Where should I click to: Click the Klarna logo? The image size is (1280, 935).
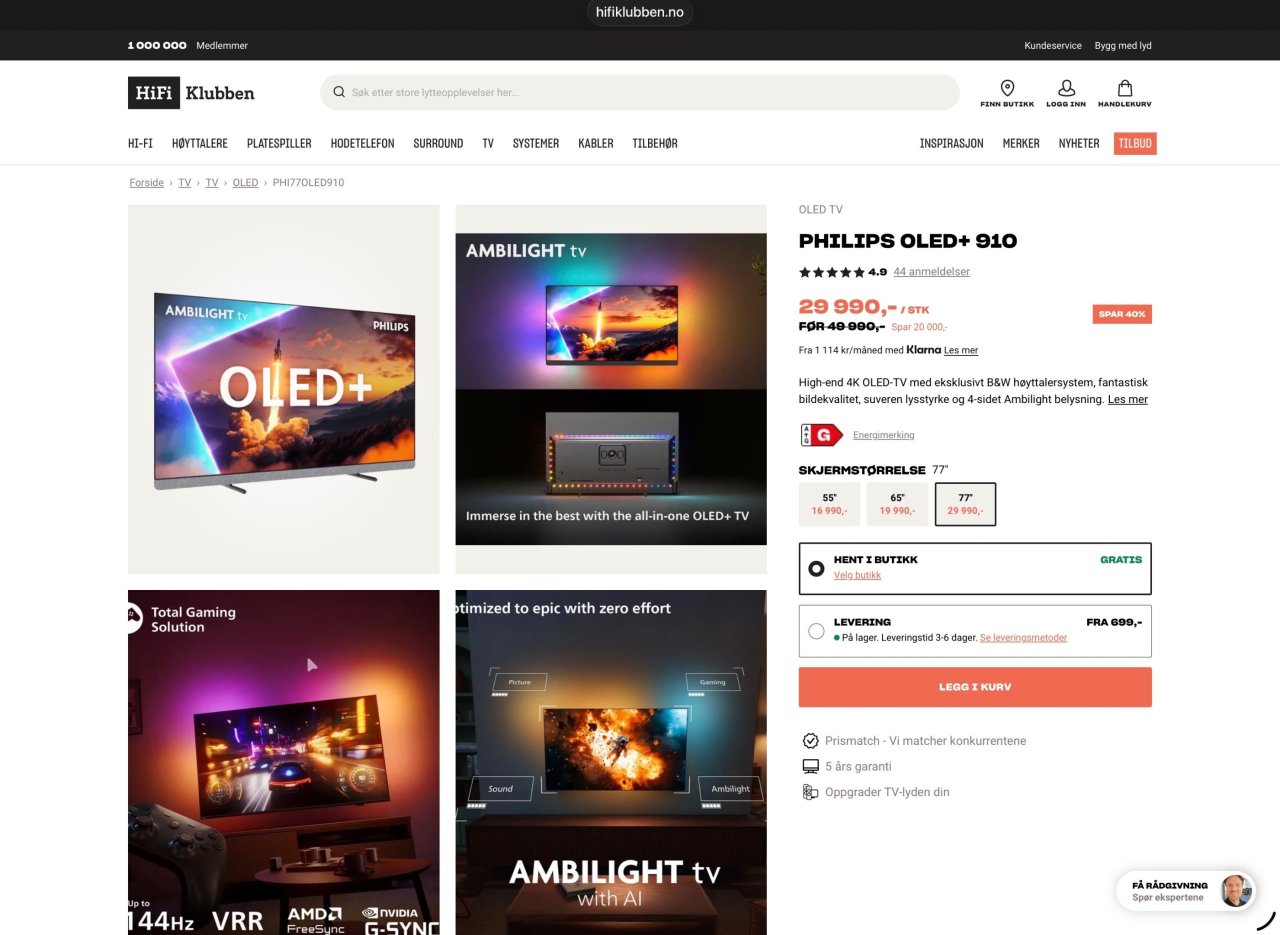[x=924, y=350]
